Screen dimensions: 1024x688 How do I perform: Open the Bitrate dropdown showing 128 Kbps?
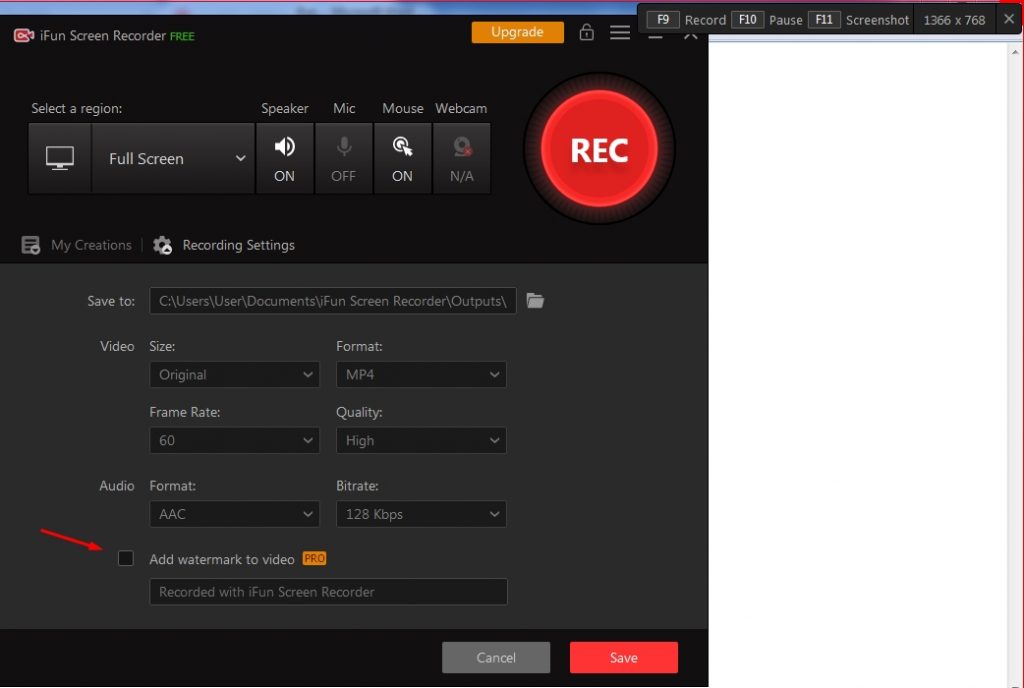click(421, 514)
